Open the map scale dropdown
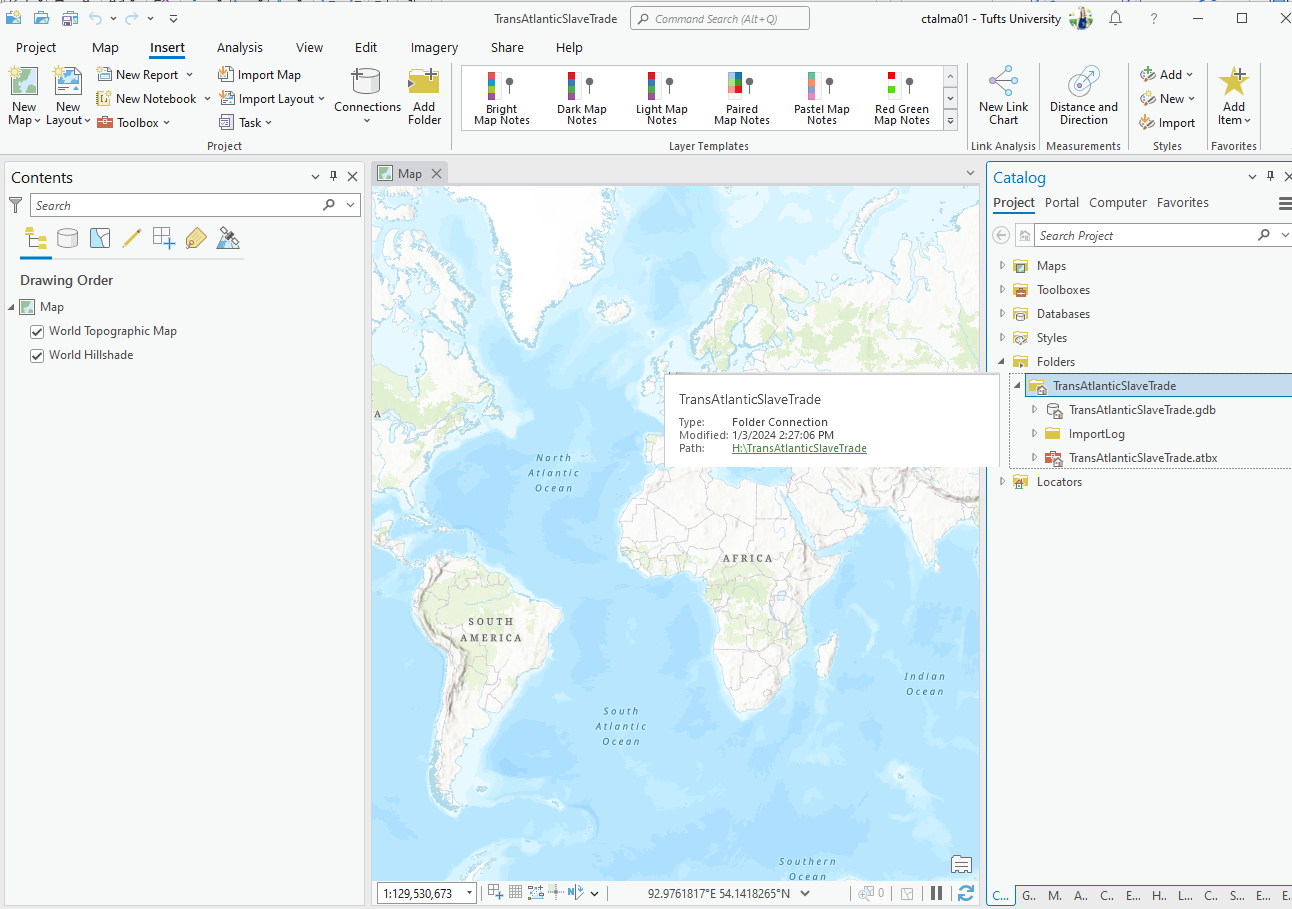The image size is (1292, 909). [469, 893]
